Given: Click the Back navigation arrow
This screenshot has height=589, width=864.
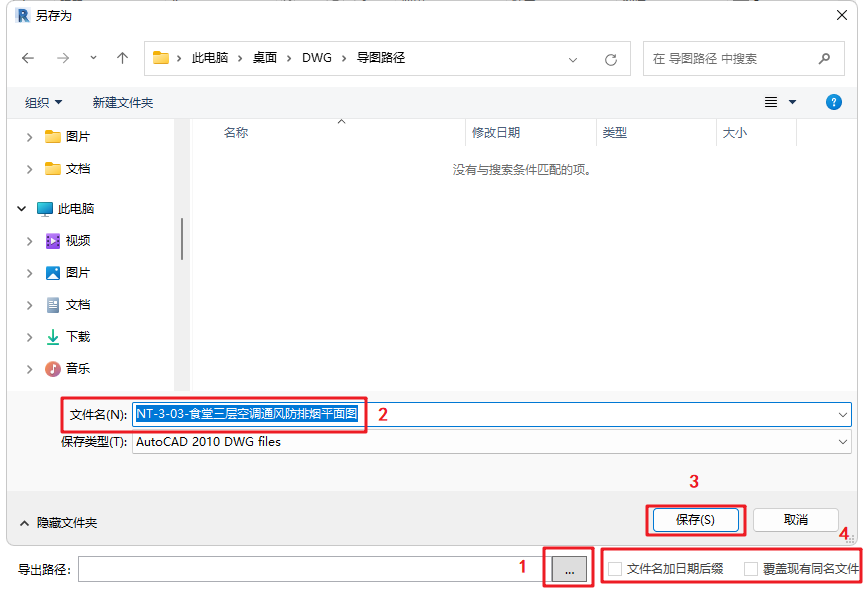Looking at the screenshot, I should click(28, 57).
